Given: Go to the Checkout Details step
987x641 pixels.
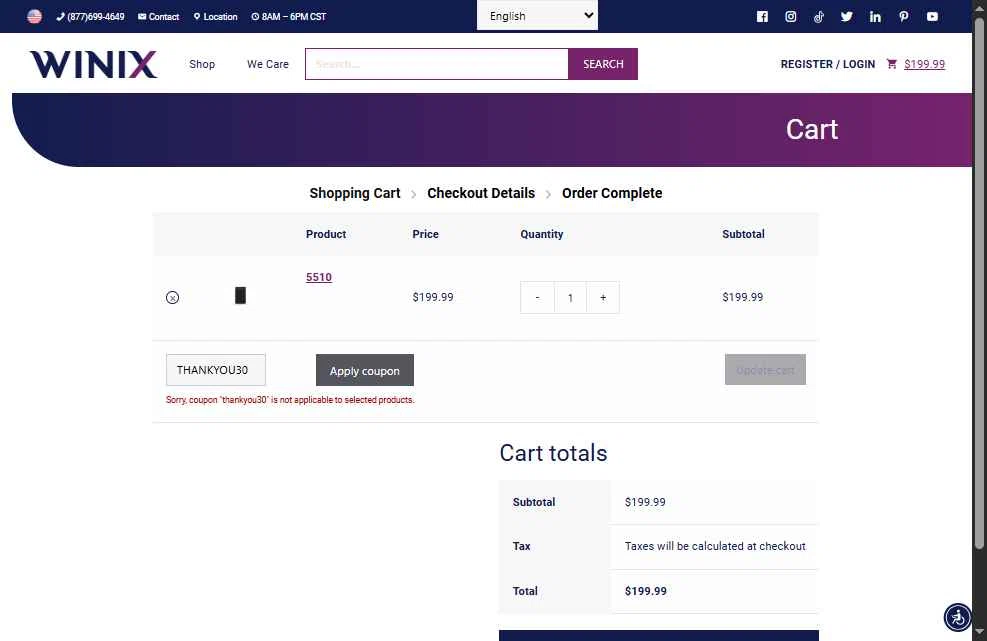Looking at the screenshot, I should 481,193.
